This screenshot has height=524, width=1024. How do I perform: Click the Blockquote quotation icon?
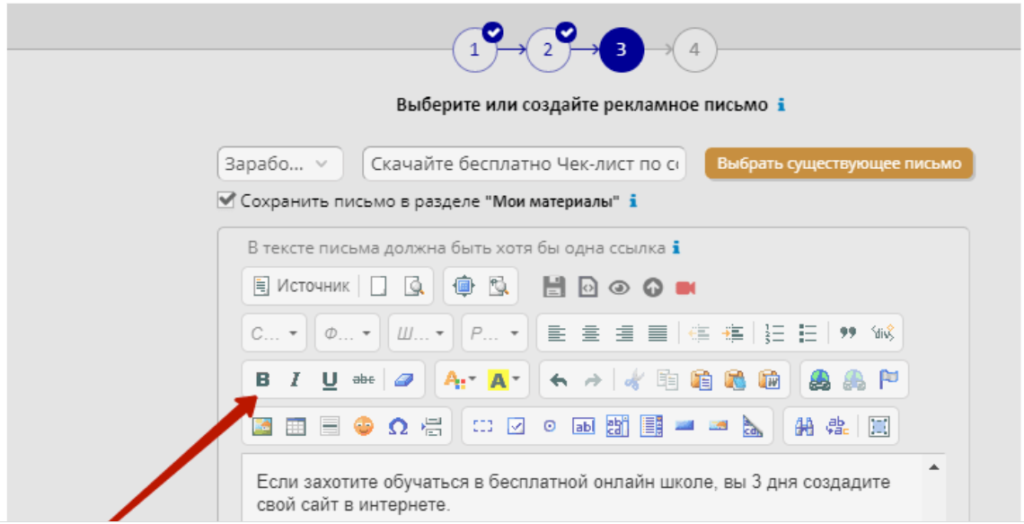click(848, 333)
